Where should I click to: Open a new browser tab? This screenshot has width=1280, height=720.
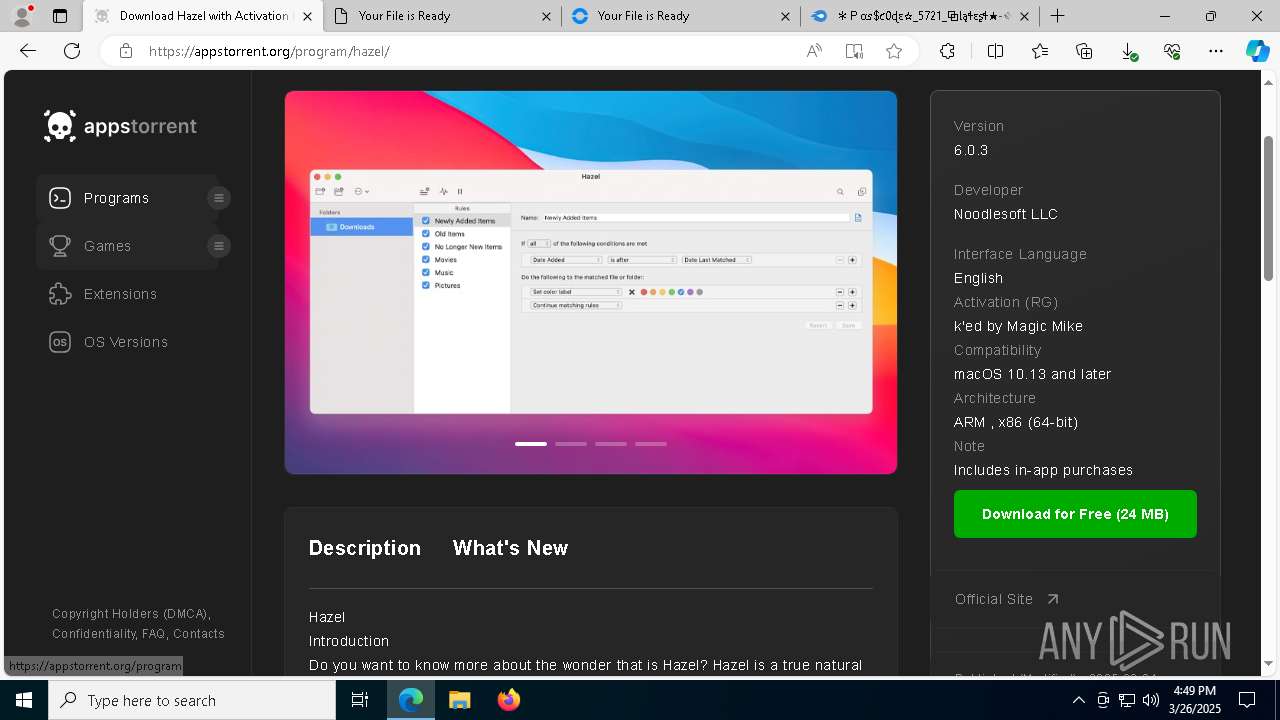coord(1057,16)
